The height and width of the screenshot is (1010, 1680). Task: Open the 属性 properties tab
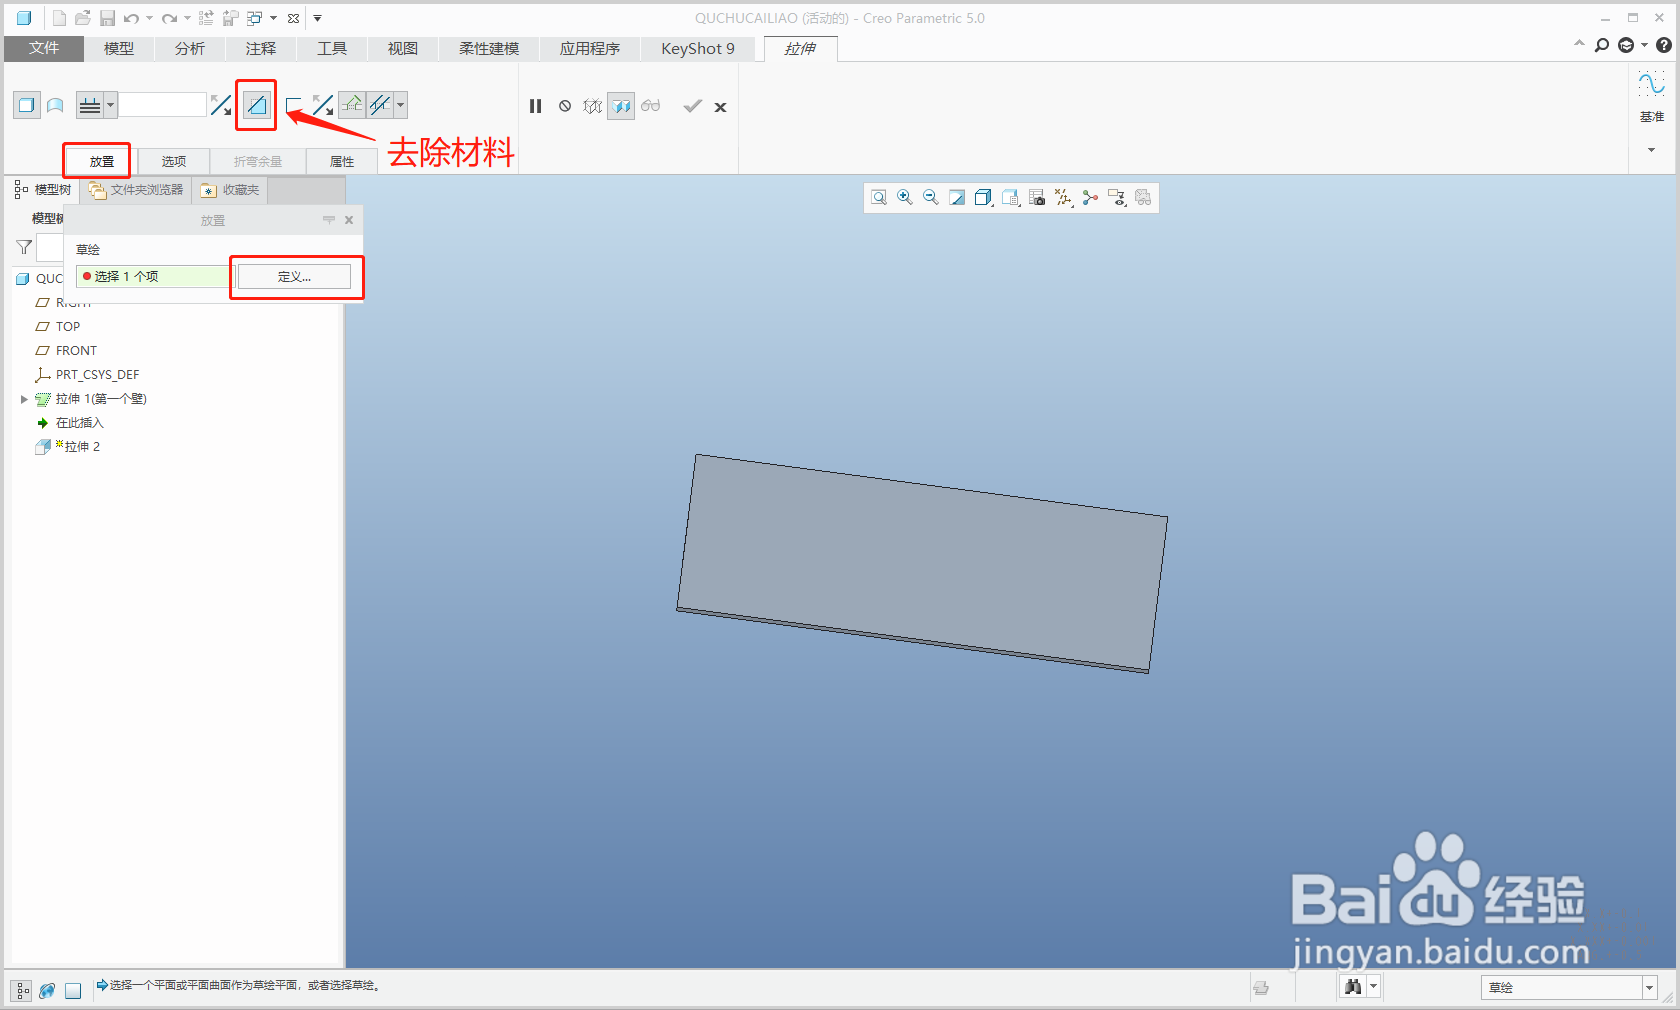tap(342, 161)
